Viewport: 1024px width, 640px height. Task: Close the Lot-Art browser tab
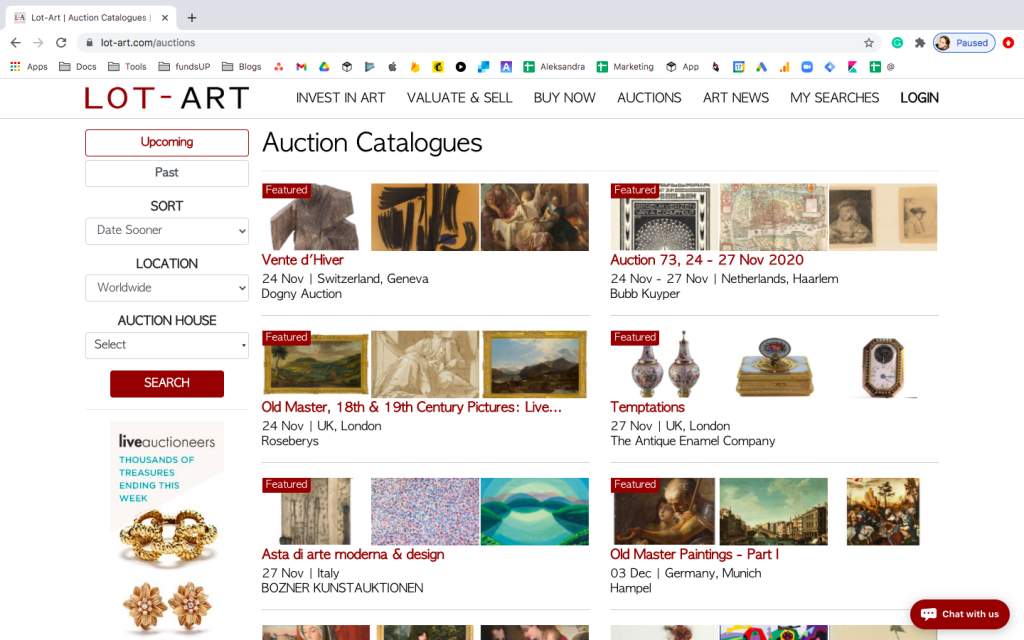[165, 18]
